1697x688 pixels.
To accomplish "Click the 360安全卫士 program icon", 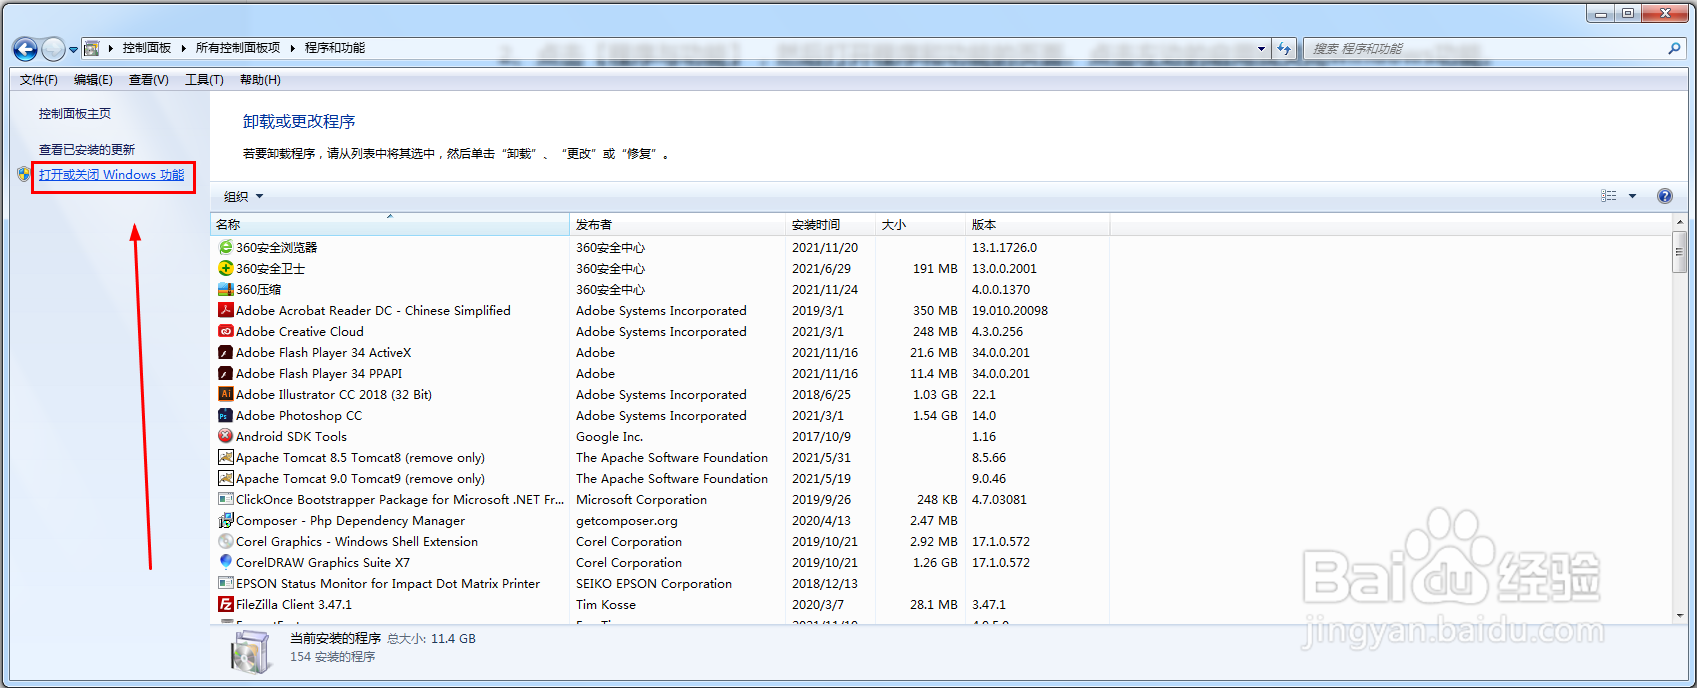I will tap(226, 268).
